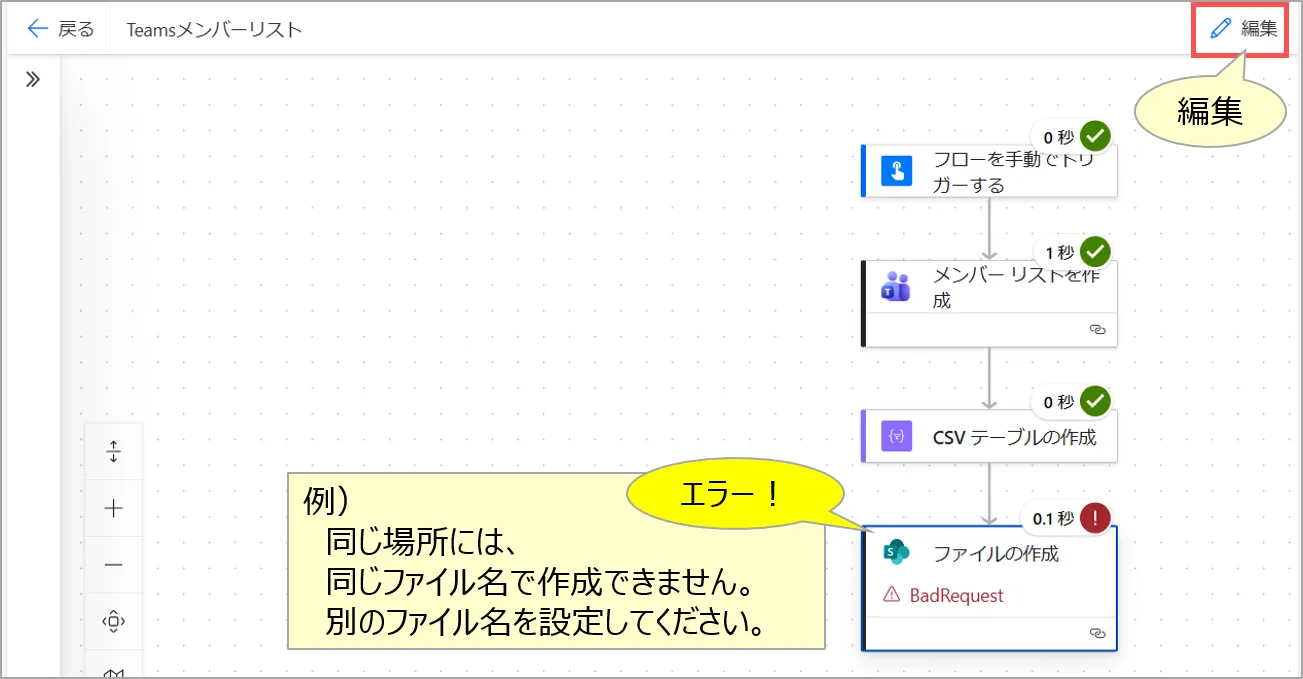Click the BadRequest error message
This screenshot has height=679, width=1303.
(955, 595)
